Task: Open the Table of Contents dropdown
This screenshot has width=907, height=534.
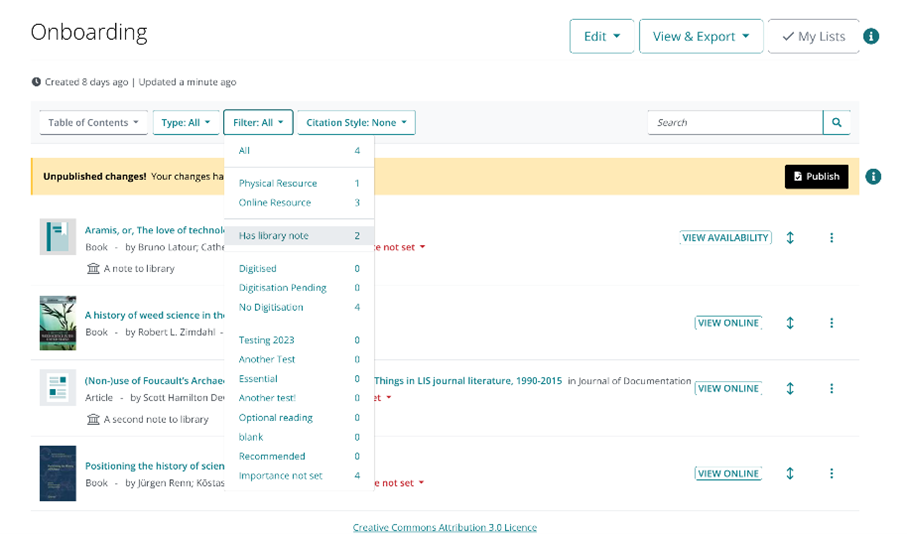Action: 94,123
